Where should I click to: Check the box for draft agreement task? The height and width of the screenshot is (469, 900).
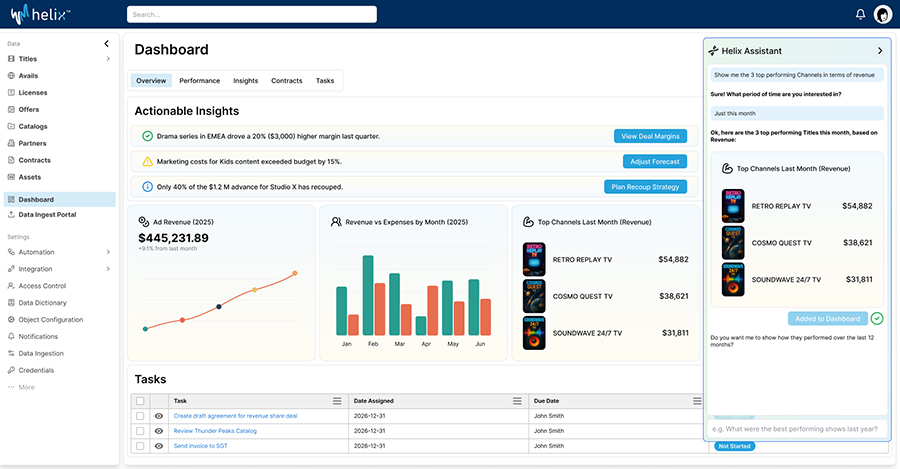(140, 416)
